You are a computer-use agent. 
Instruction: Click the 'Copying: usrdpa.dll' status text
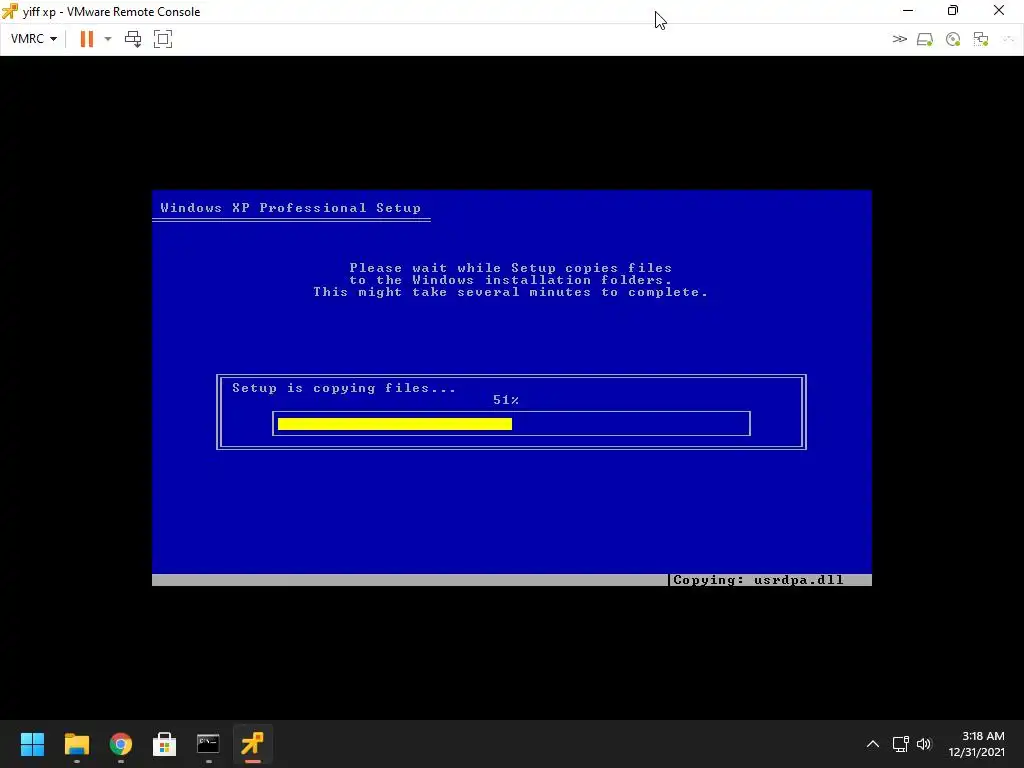click(x=758, y=580)
